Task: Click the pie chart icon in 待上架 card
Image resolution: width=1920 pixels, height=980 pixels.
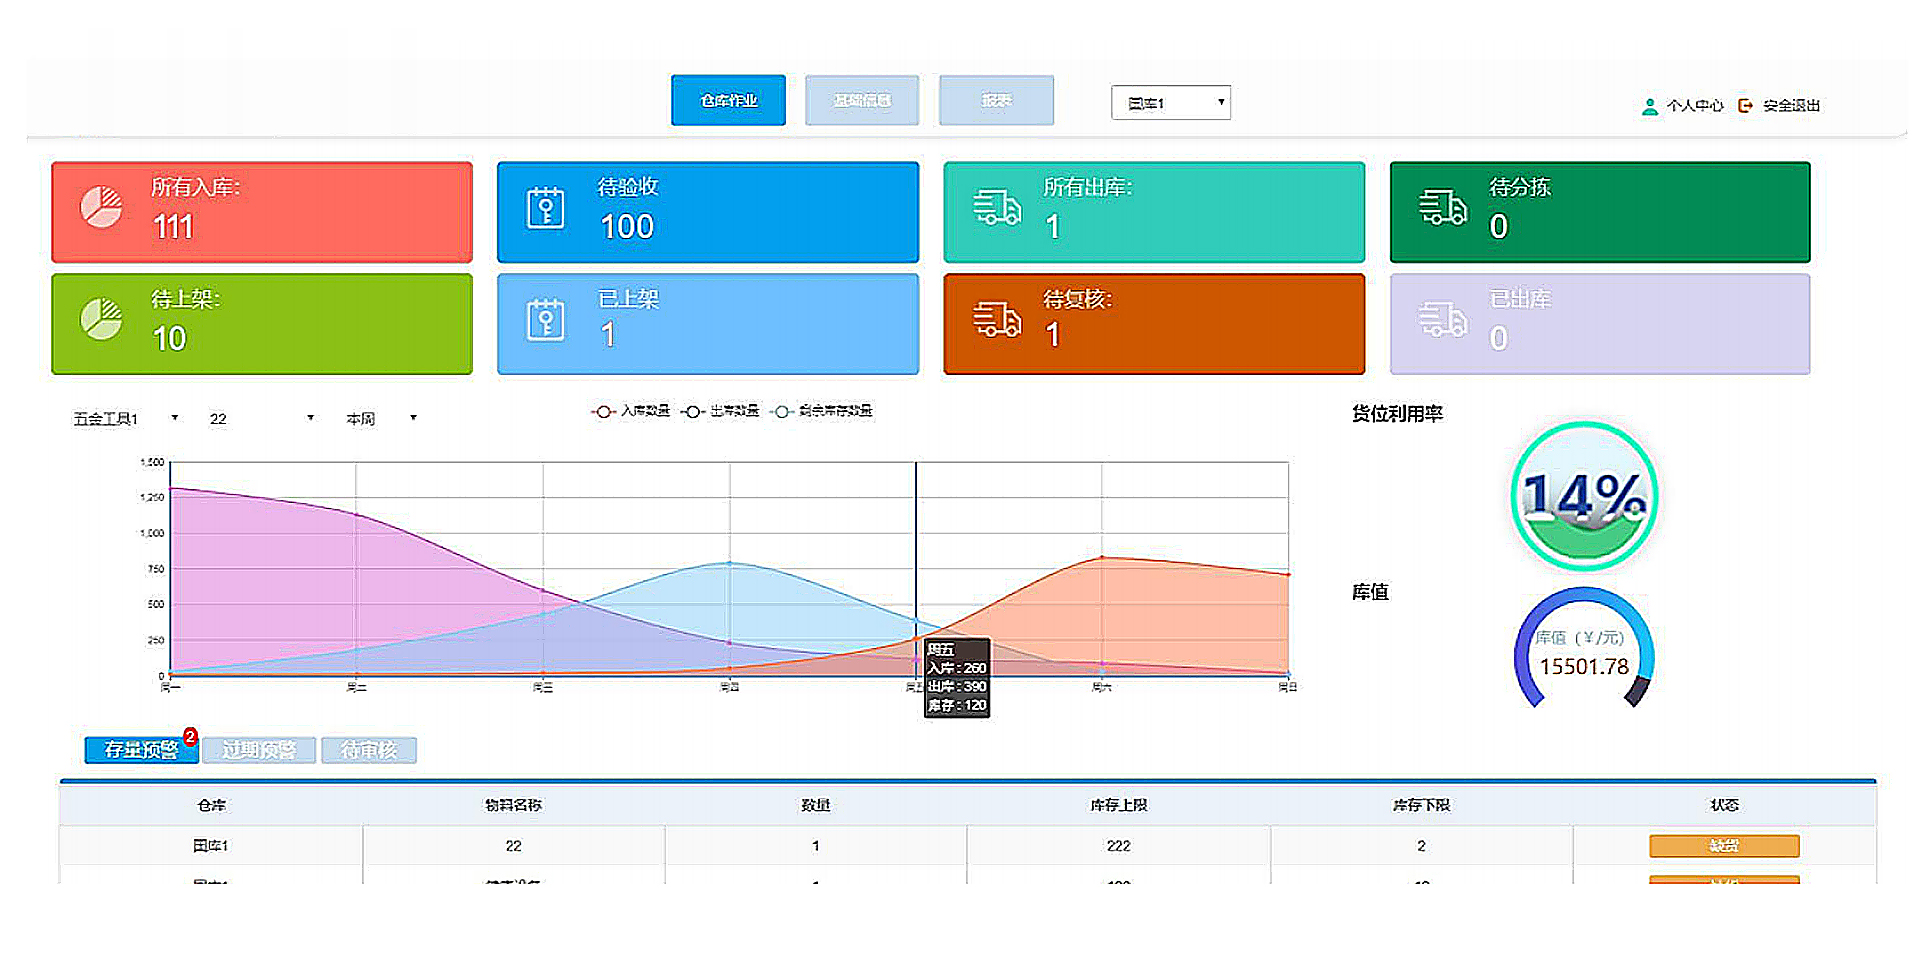Action: pos(101,320)
